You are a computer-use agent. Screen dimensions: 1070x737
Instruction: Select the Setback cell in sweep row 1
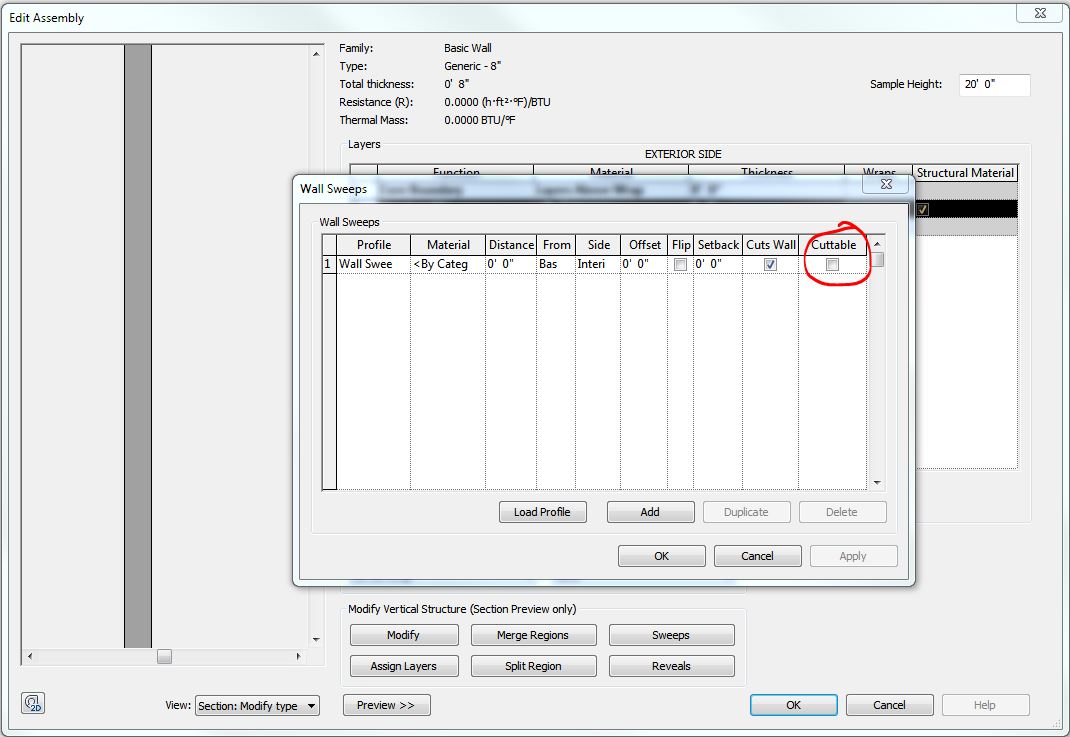(718, 264)
